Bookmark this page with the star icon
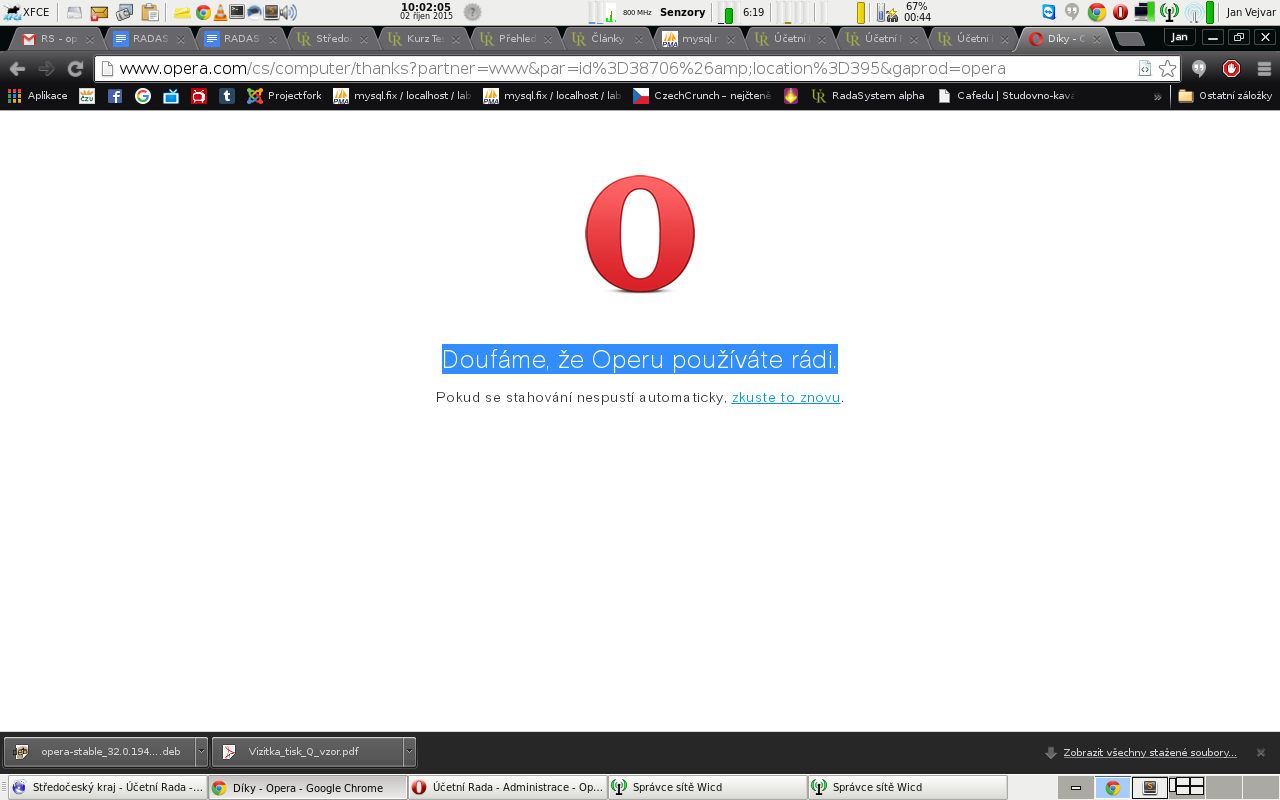 coord(1167,69)
